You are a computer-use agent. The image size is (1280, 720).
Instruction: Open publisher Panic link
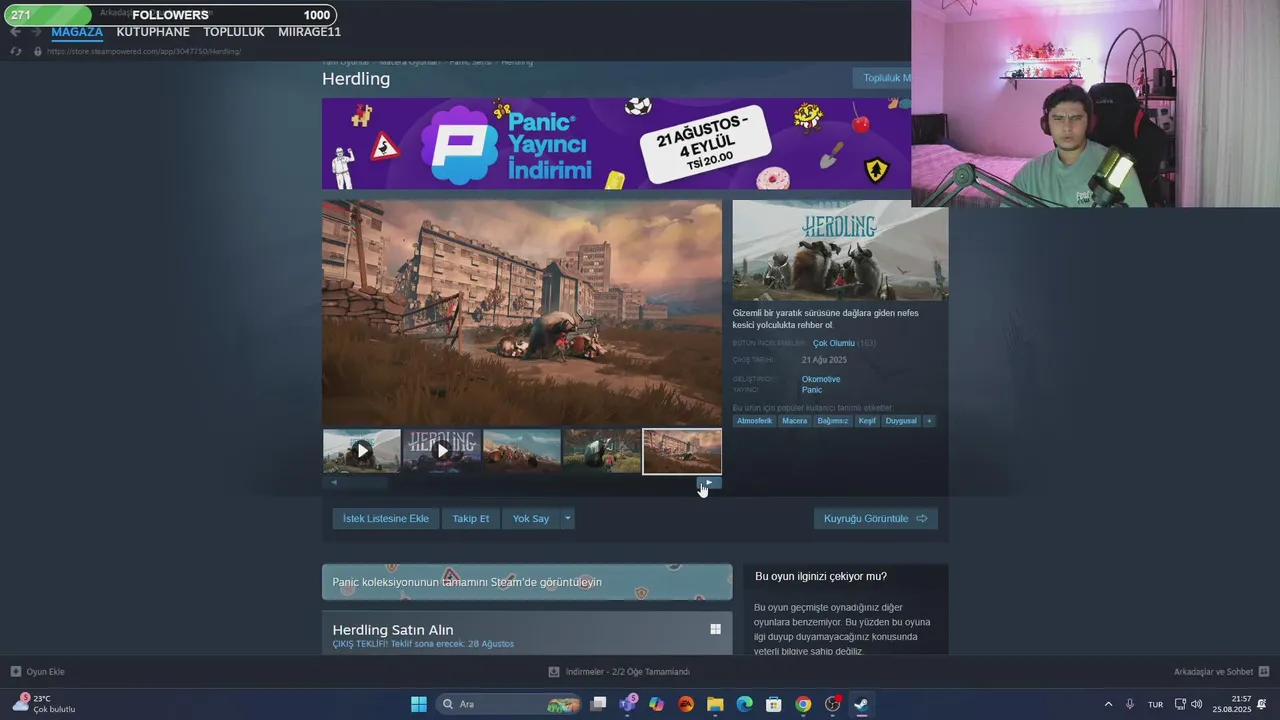point(812,390)
